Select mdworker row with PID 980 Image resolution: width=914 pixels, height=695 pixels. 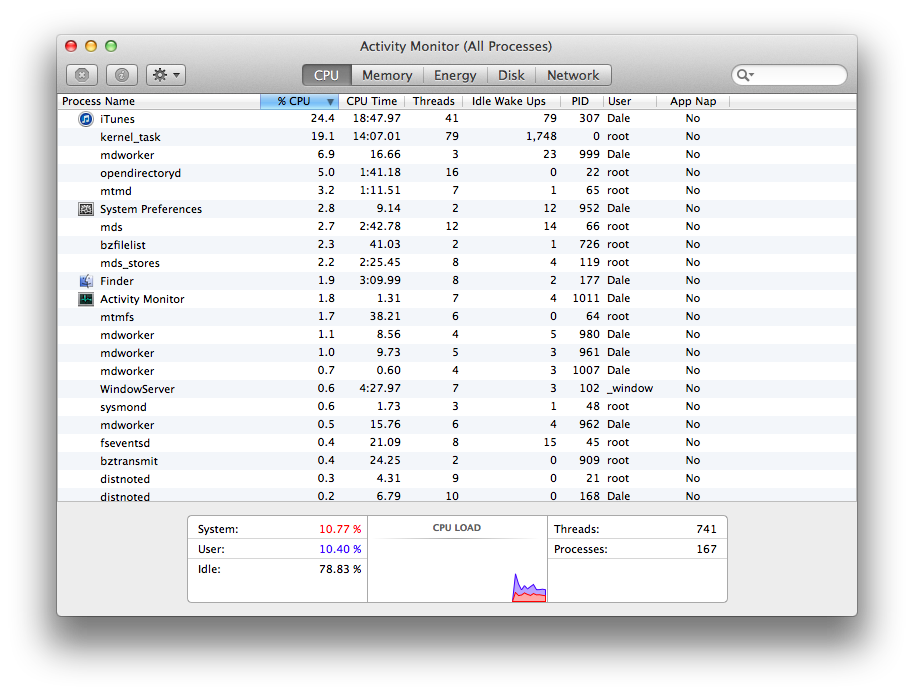click(x=457, y=335)
